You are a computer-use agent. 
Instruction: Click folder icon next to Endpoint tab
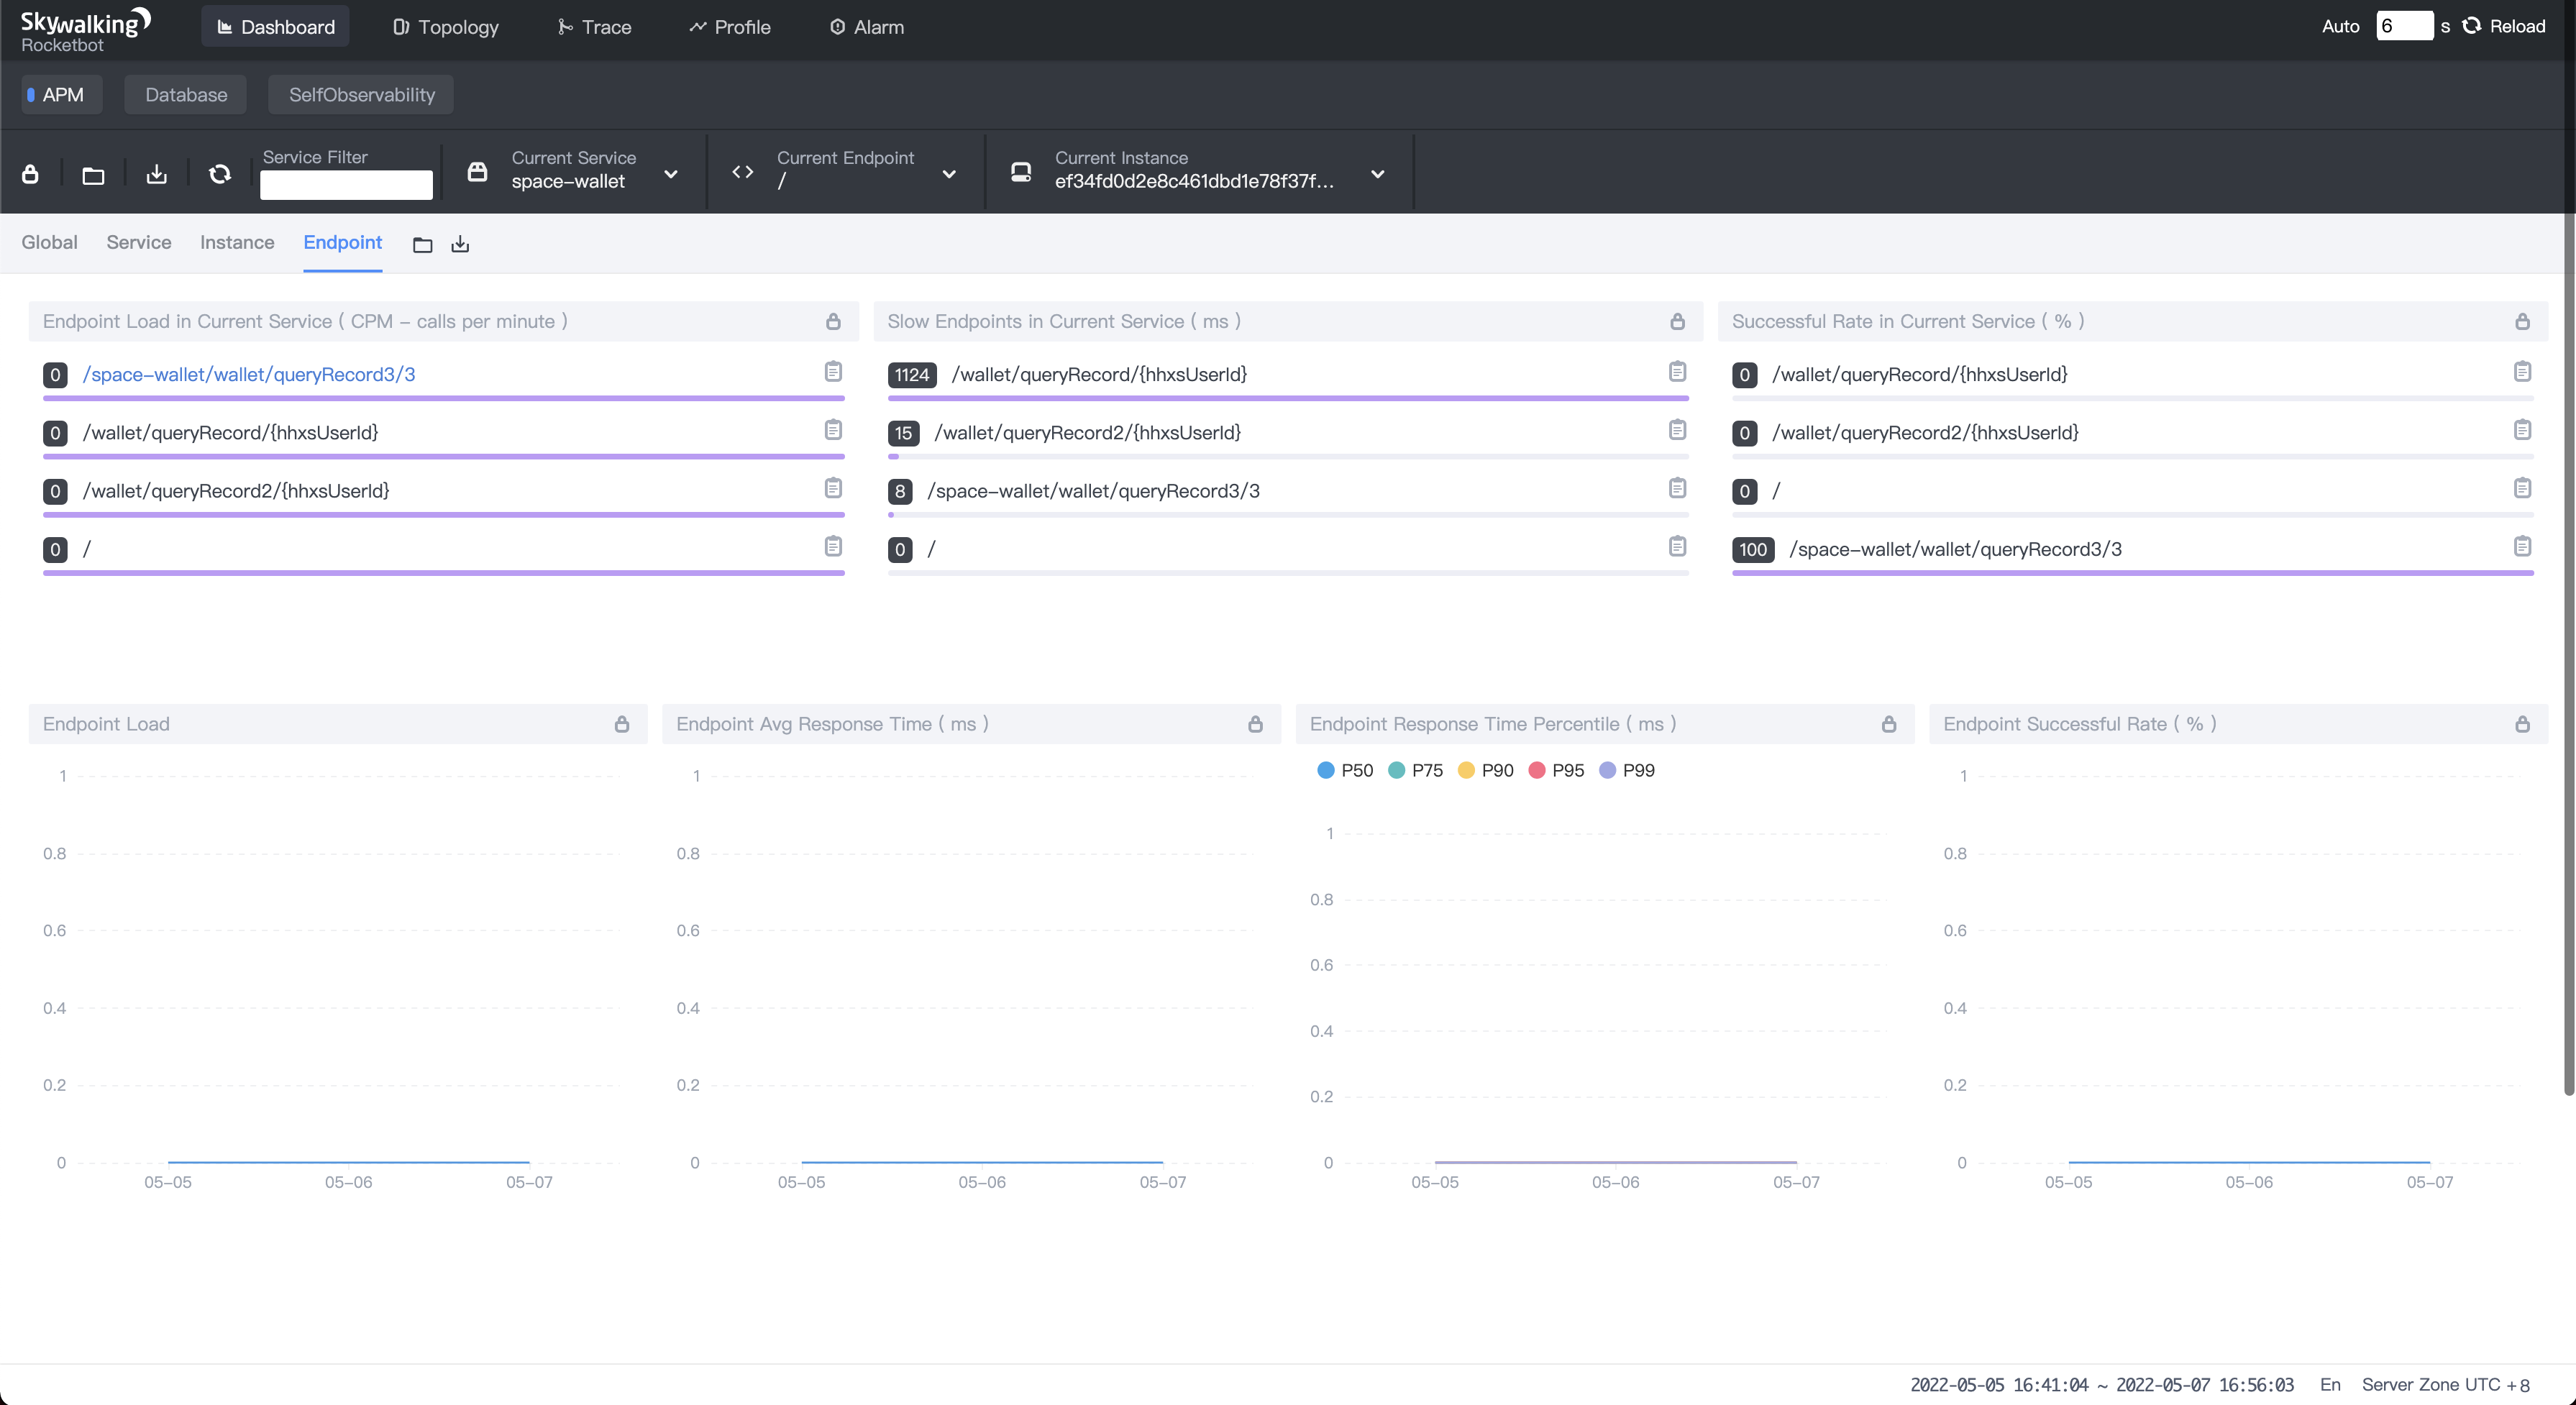[422, 244]
